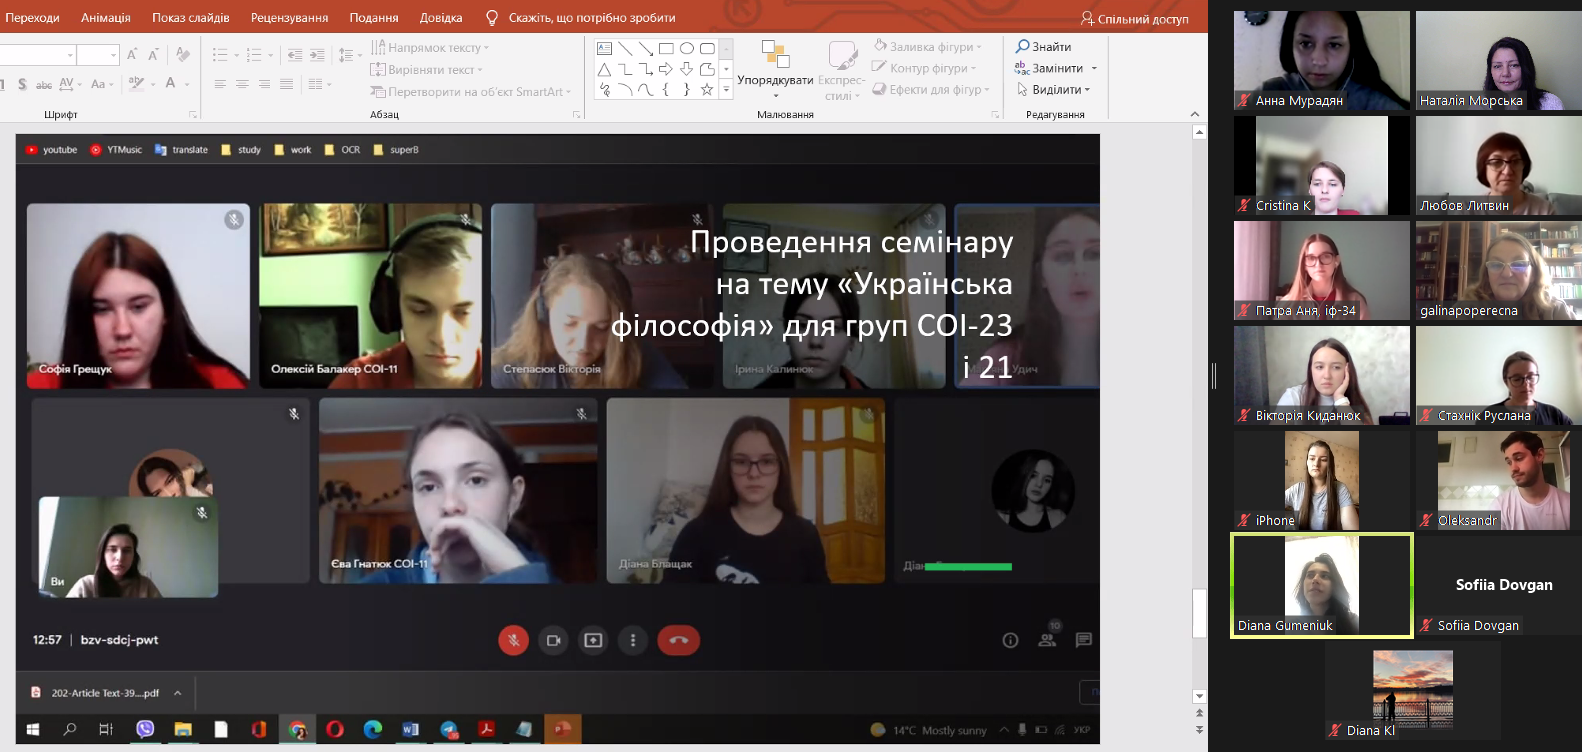Set paragraph alignment to center

pyautogui.click(x=242, y=84)
